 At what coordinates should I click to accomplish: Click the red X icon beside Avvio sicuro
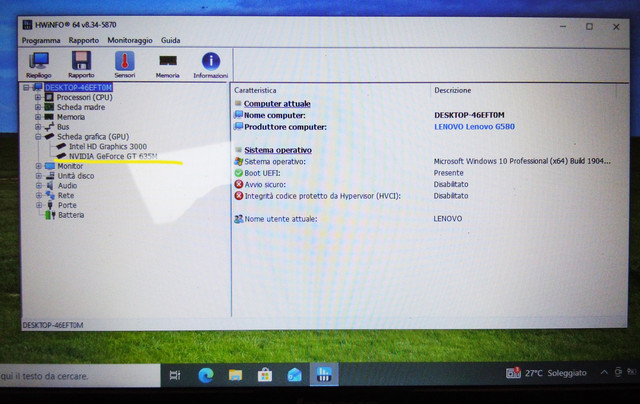(x=239, y=184)
